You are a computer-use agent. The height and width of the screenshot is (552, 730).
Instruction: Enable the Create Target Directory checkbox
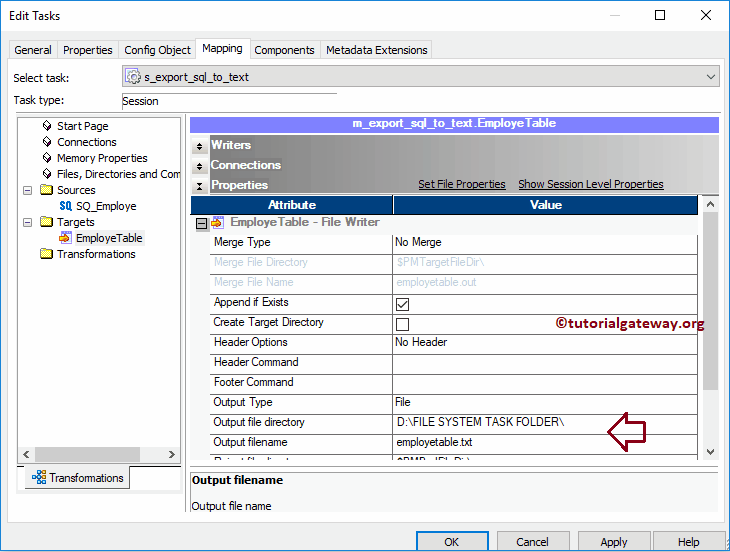tap(402, 324)
